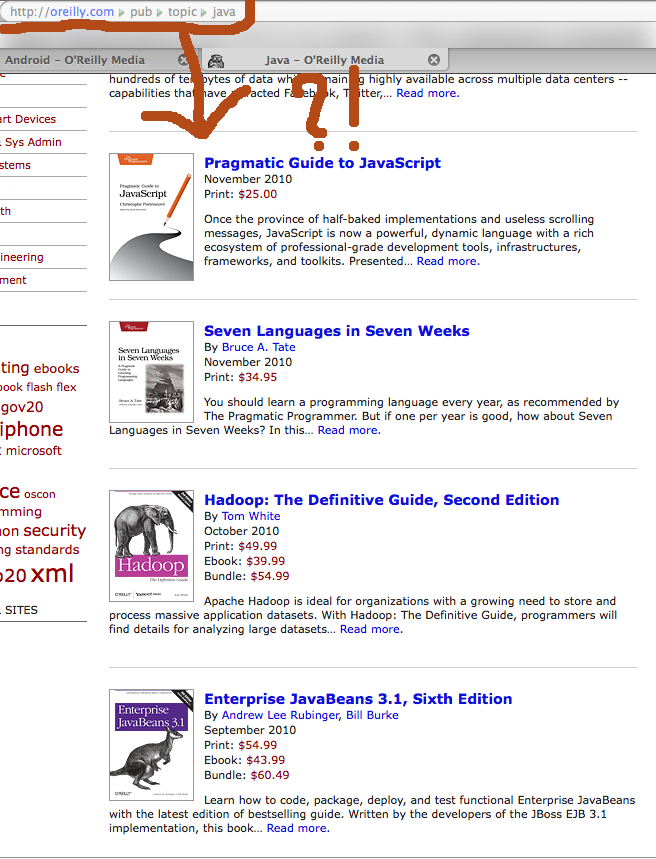Read more about Seven Languages in Seven Weeks
This screenshot has width=656, height=859.
pyautogui.click(x=349, y=430)
